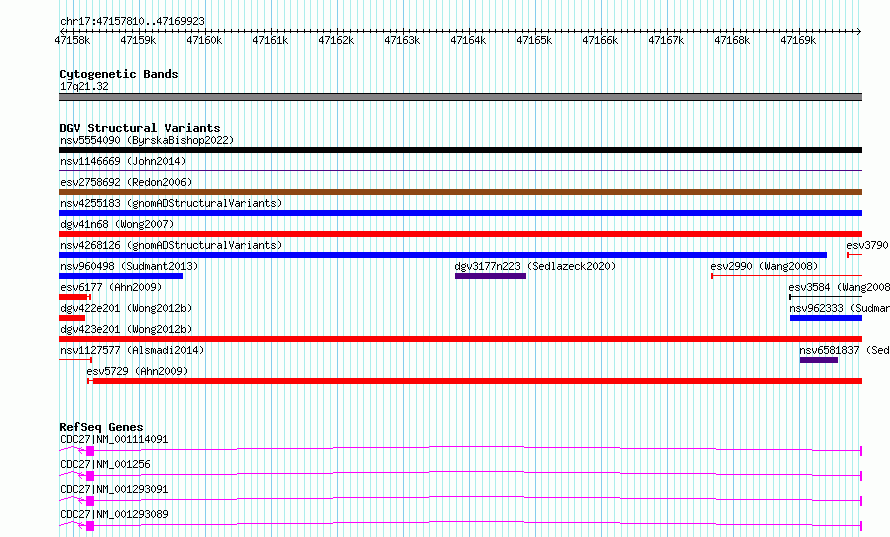Open nsv1146669 (John2014) variant label
Image resolution: width=890 pixels, height=537 pixels.
(123, 161)
